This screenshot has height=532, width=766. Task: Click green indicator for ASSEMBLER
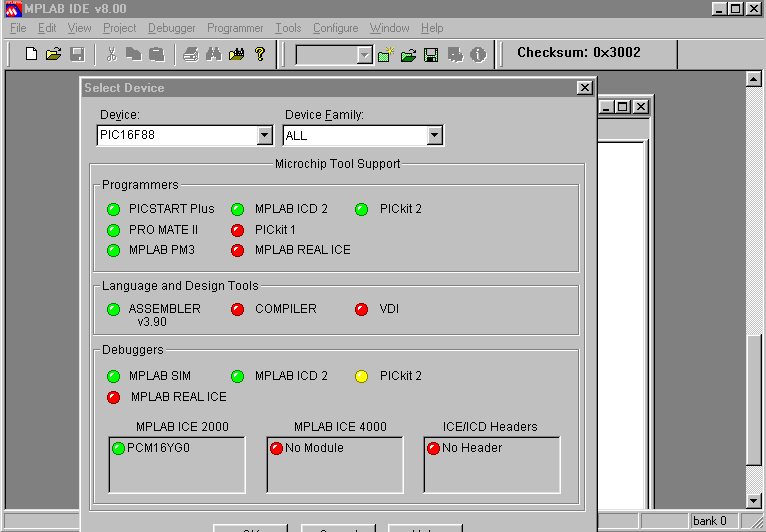113,309
